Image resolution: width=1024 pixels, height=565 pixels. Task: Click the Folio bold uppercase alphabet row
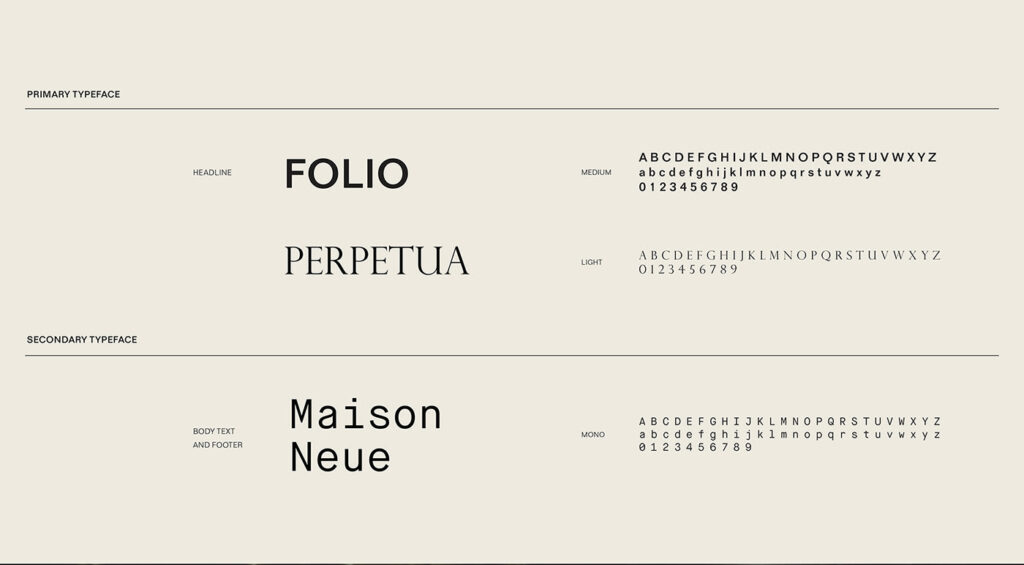788,157
